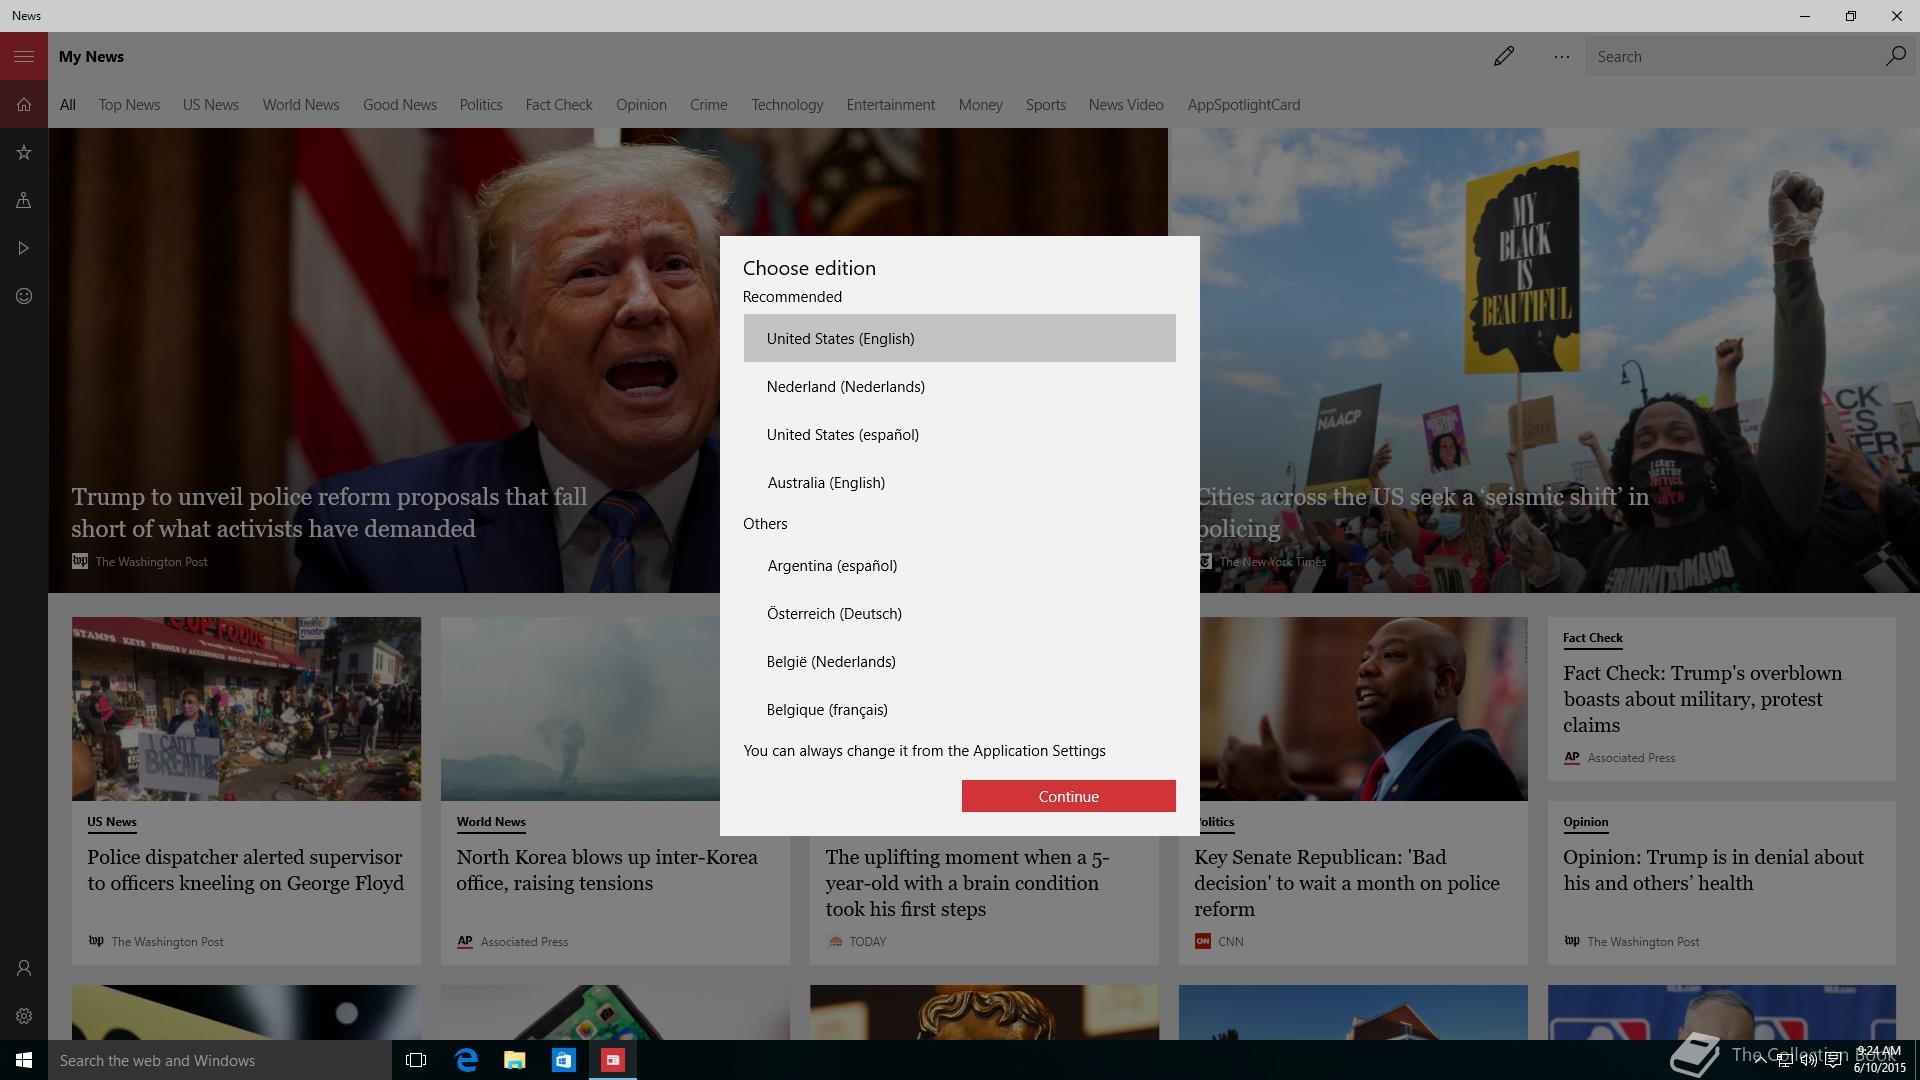This screenshot has height=1080, width=1920.
Task: Go to the Opinion tab
Action: click(641, 105)
